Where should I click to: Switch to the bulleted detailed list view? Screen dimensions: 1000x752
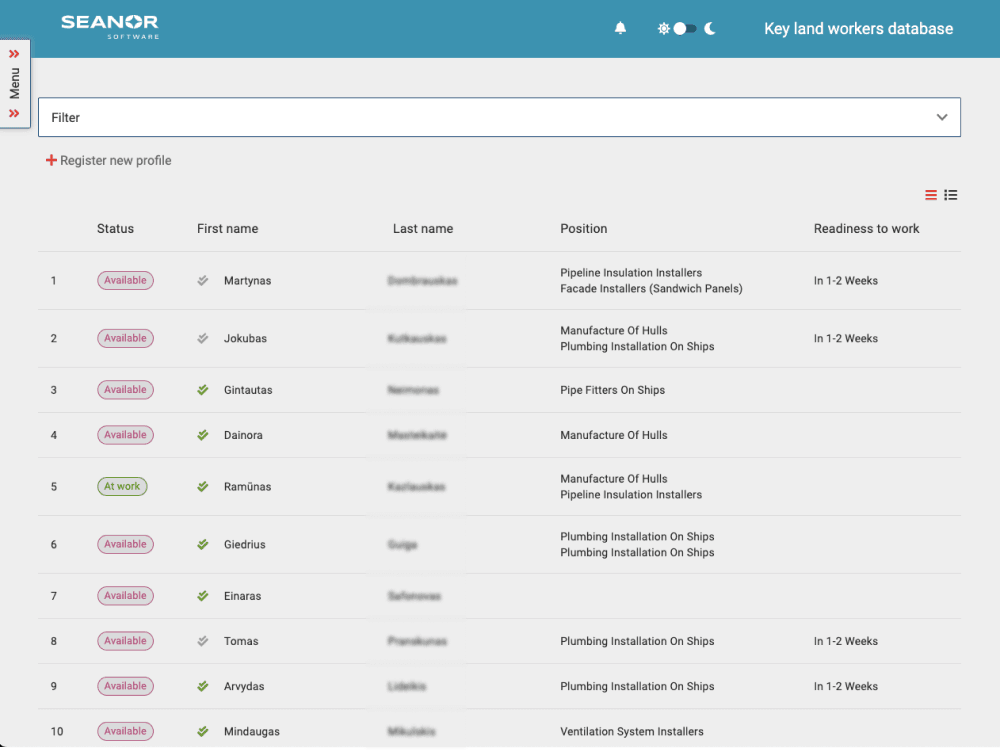point(951,195)
